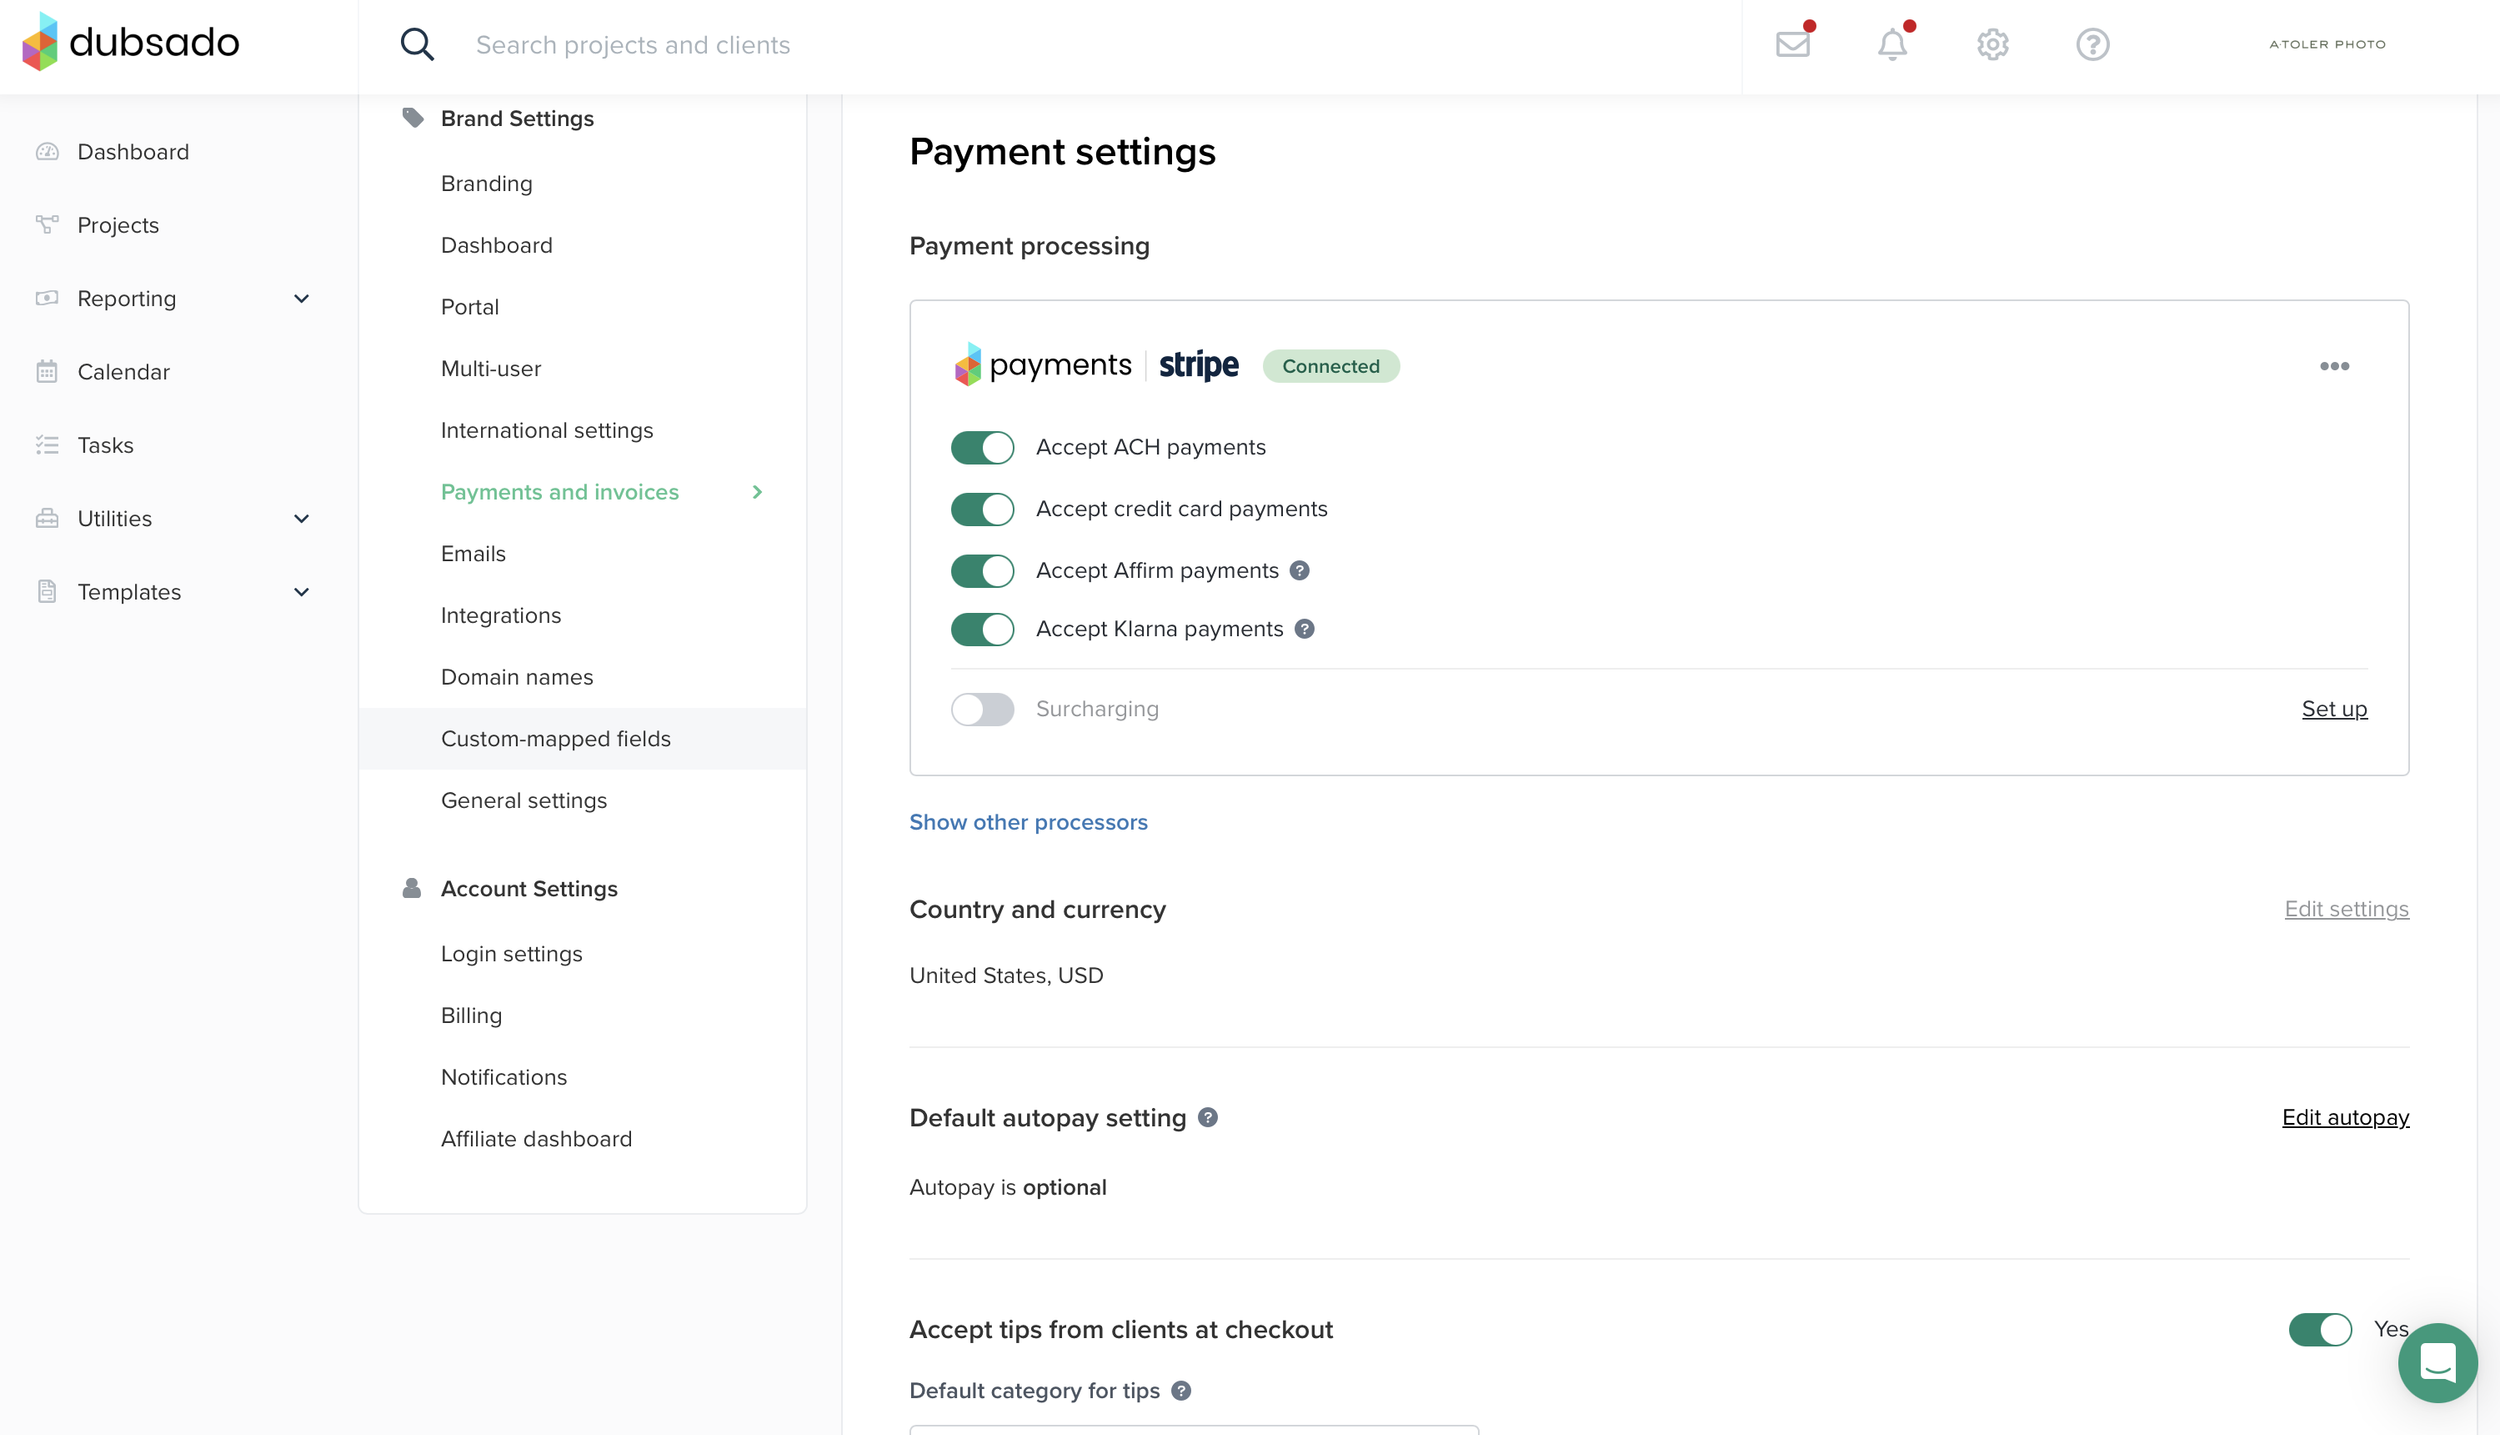This screenshot has width=2500, height=1435.
Task: Click the Edit autopay link
Action: tap(2345, 1117)
